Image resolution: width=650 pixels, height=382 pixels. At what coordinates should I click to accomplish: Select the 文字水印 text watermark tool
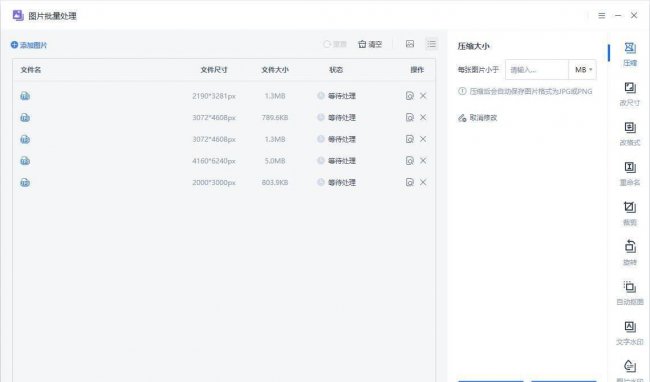pyautogui.click(x=630, y=333)
